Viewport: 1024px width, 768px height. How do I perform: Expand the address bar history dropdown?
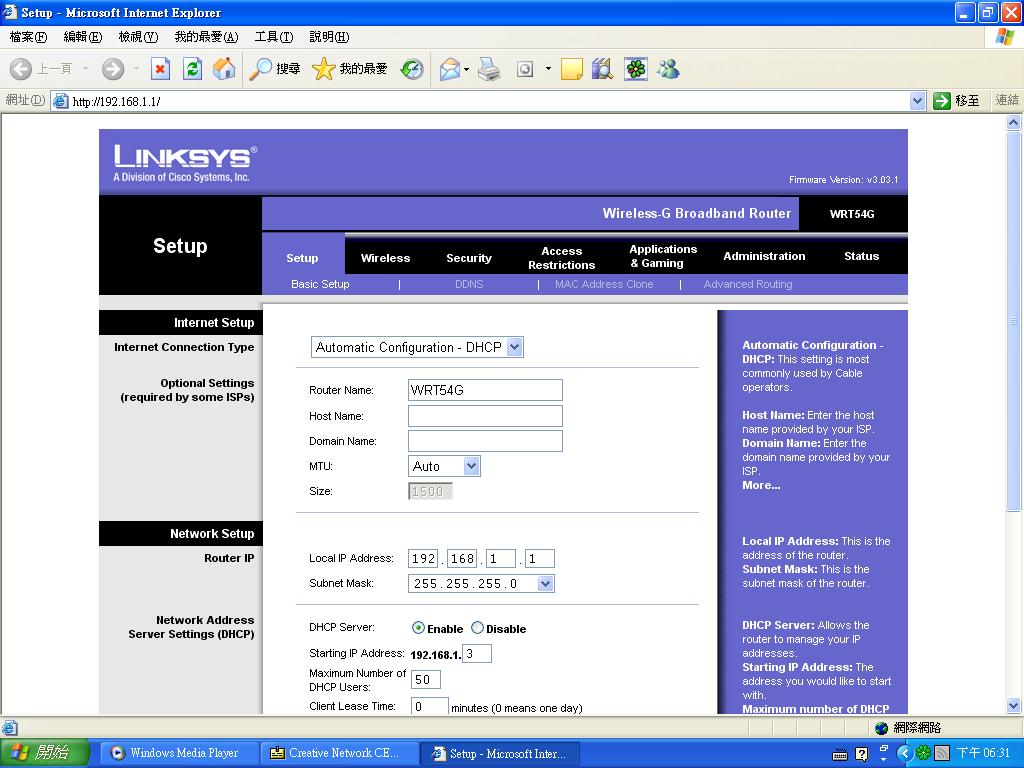[918, 101]
